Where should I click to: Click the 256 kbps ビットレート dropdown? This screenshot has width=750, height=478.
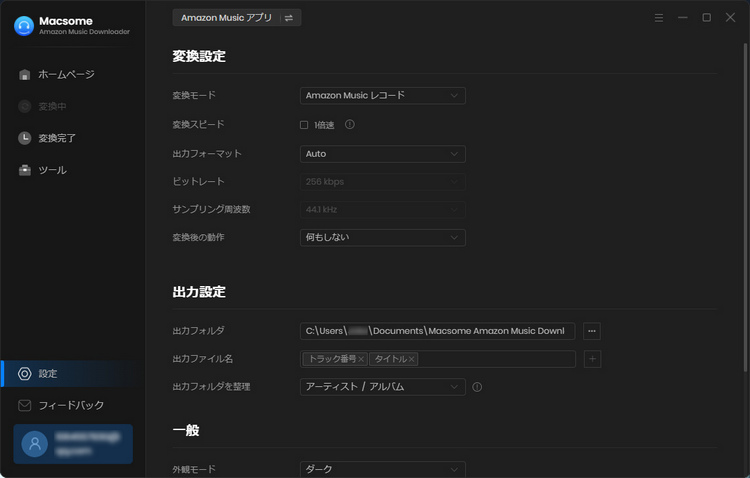click(383, 182)
